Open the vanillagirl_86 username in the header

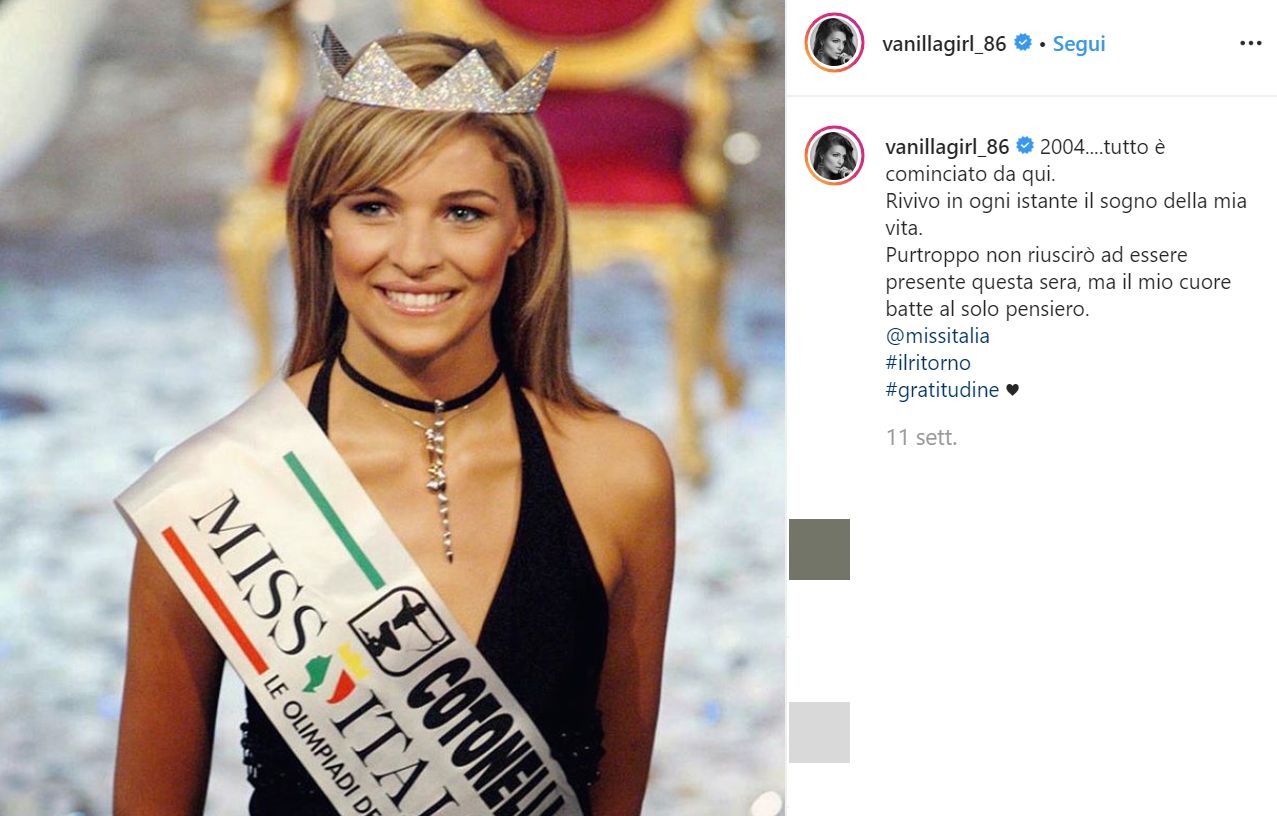944,44
